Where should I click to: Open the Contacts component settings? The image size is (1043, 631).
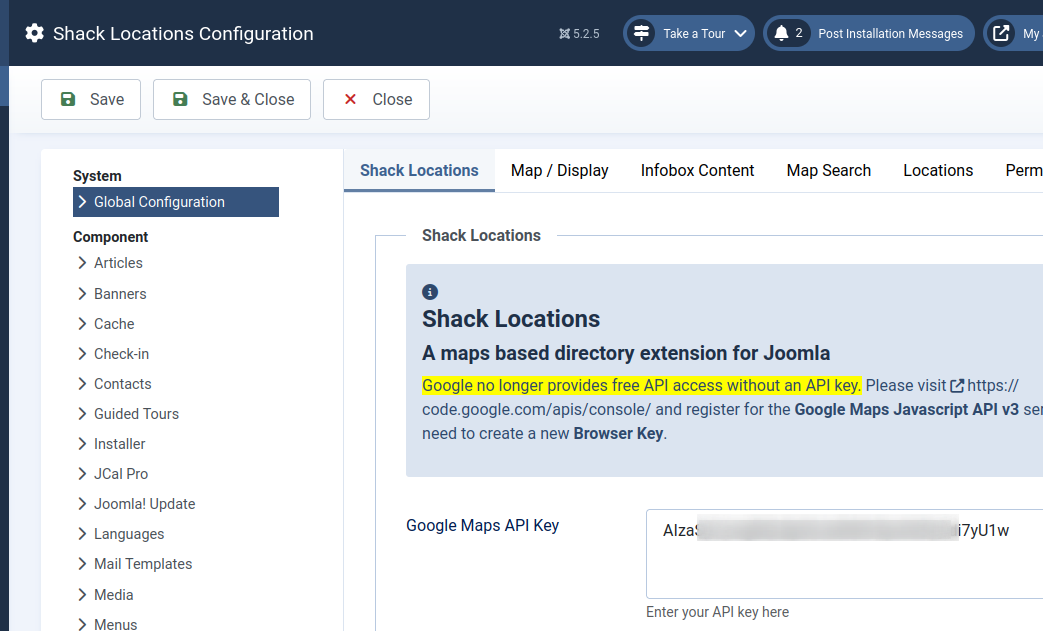click(122, 384)
